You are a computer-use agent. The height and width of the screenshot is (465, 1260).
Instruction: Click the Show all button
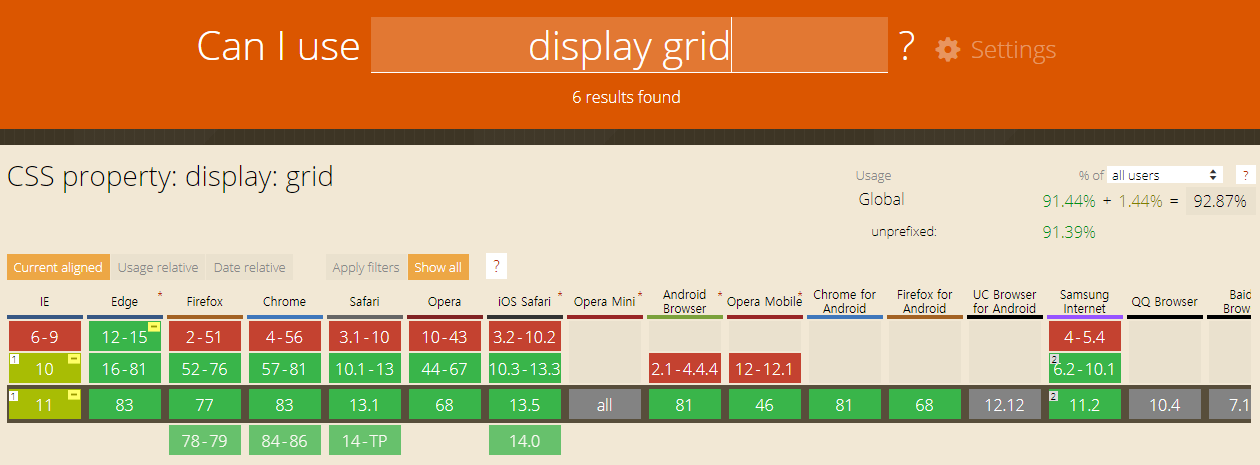click(438, 267)
